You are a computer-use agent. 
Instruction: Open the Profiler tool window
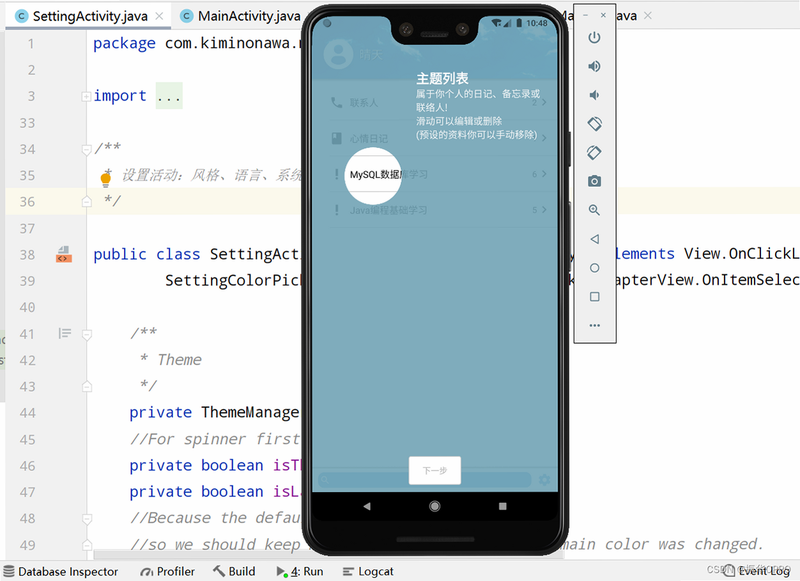pos(167,571)
